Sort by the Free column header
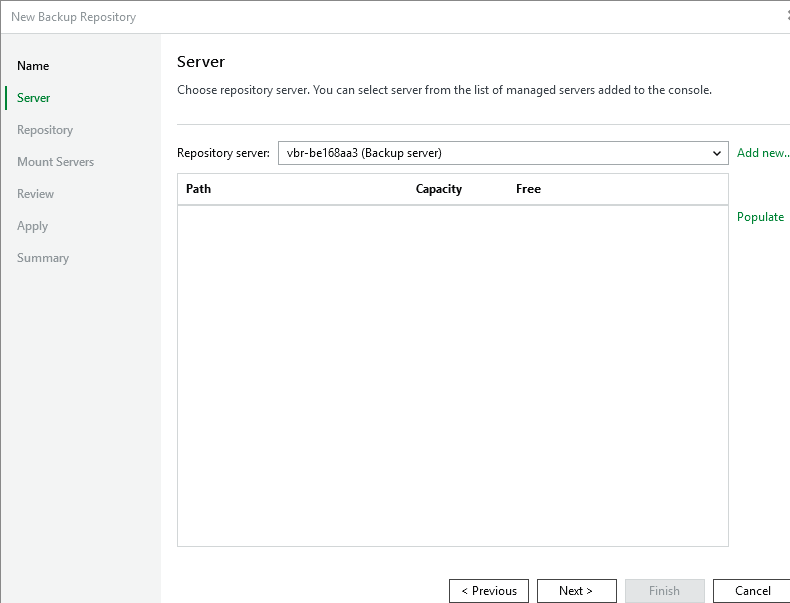 (528, 189)
